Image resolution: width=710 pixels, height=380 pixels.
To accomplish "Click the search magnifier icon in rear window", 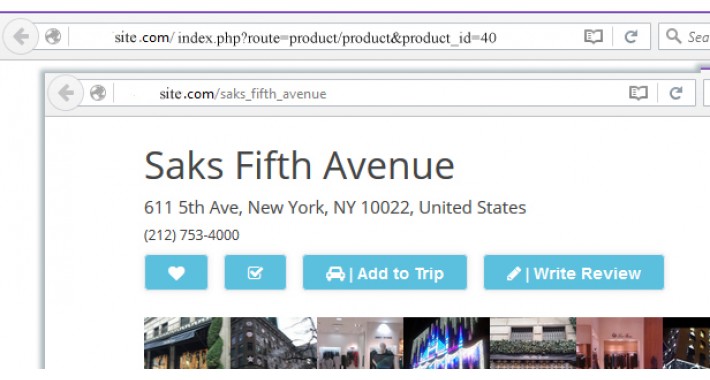I will (x=673, y=37).
